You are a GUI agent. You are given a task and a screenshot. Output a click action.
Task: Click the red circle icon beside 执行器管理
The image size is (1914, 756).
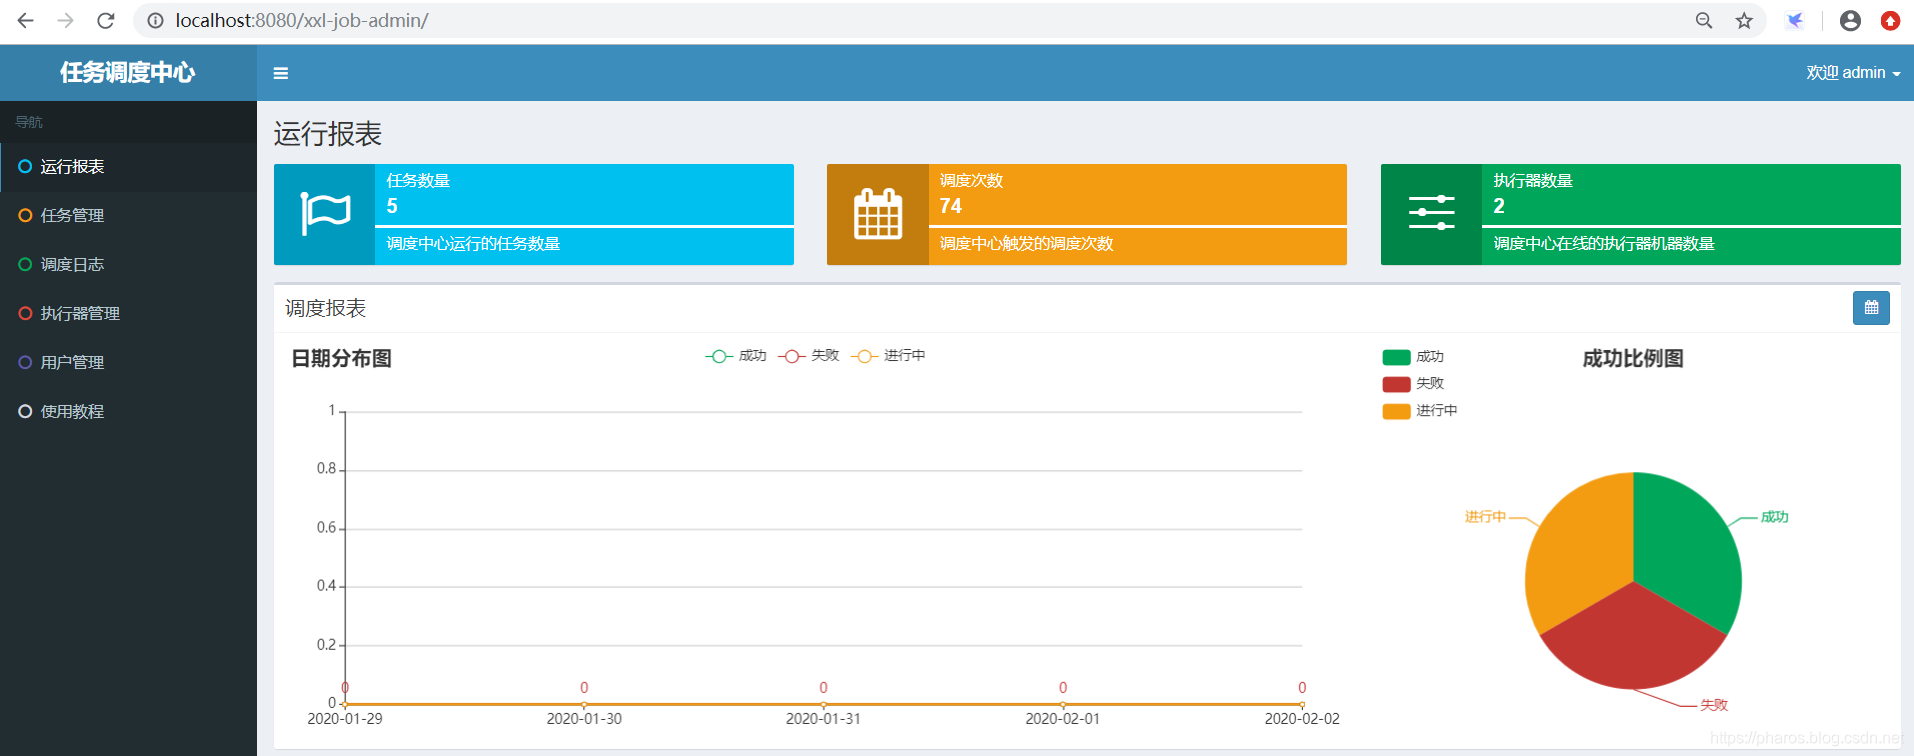pos(25,314)
